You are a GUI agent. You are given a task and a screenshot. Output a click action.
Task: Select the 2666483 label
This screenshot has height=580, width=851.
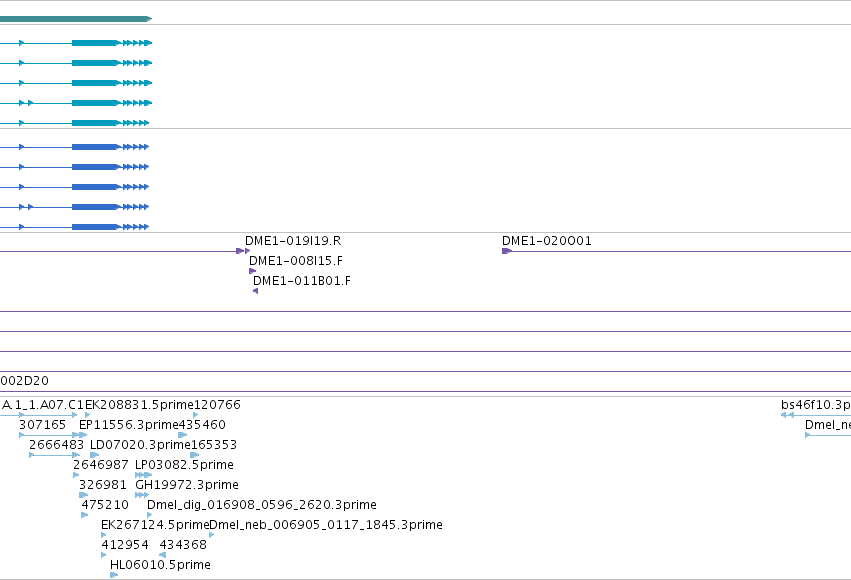tap(56, 445)
